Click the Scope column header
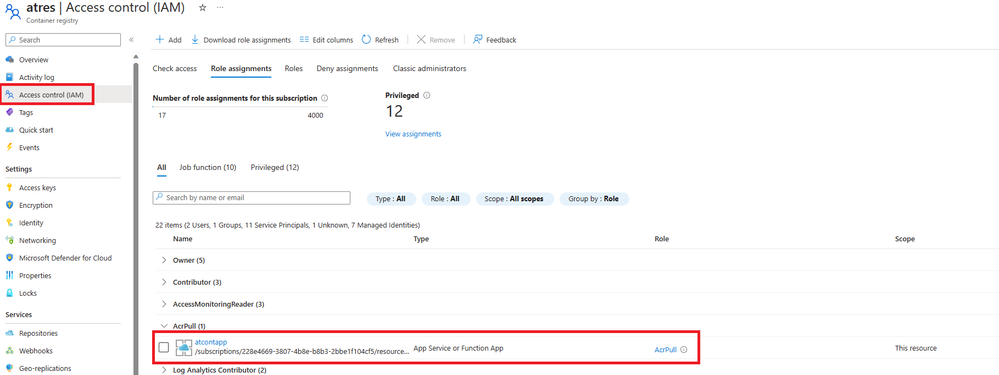 (x=904, y=239)
